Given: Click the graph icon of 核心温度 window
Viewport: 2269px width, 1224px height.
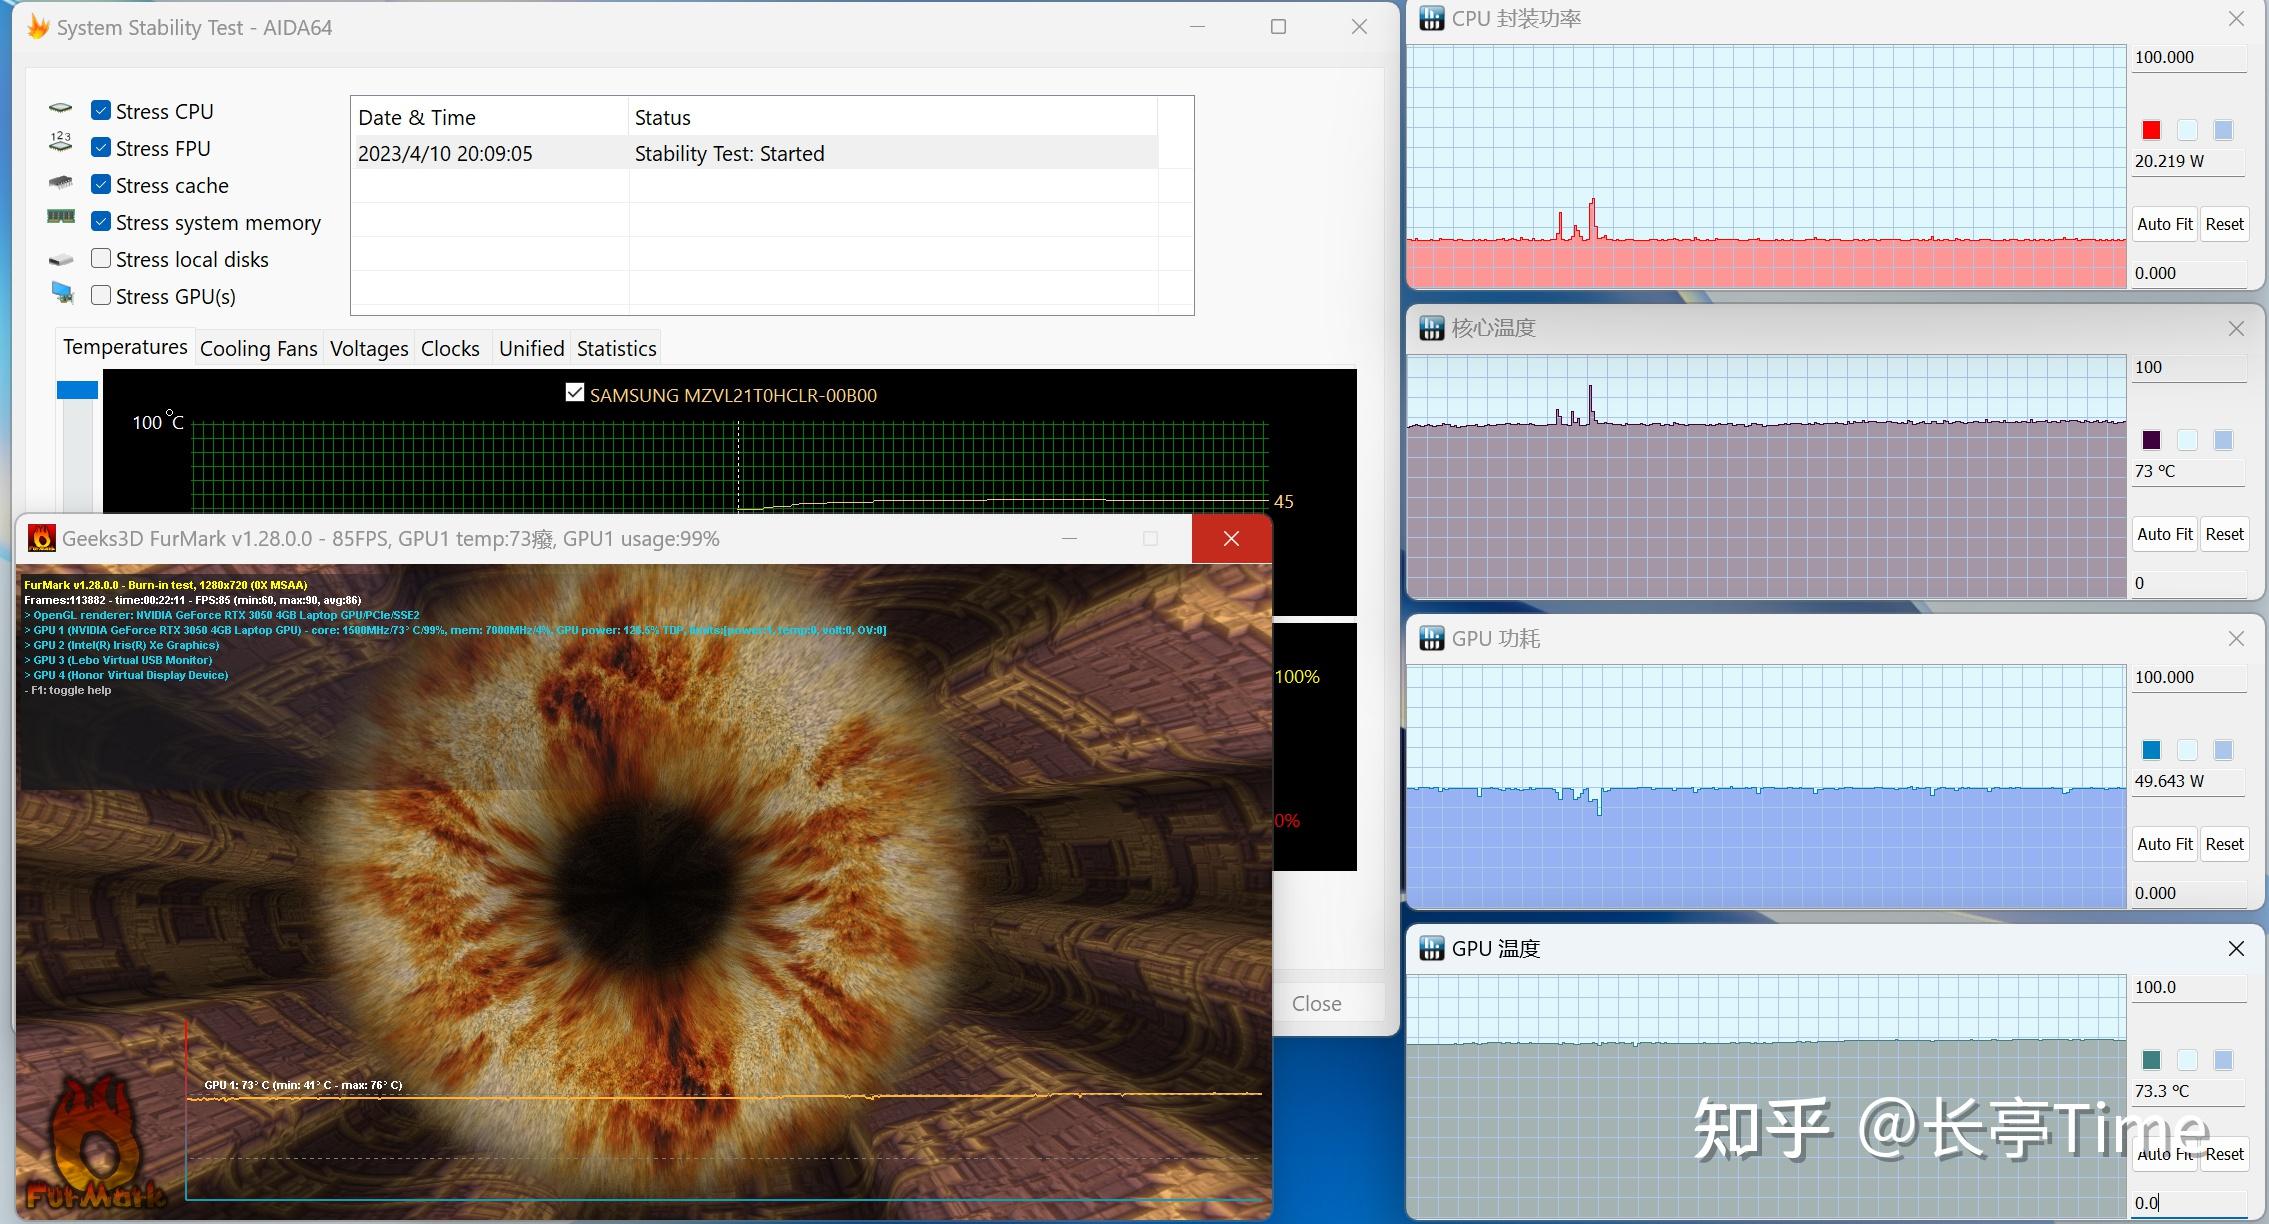Looking at the screenshot, I should coord(1432,328).
